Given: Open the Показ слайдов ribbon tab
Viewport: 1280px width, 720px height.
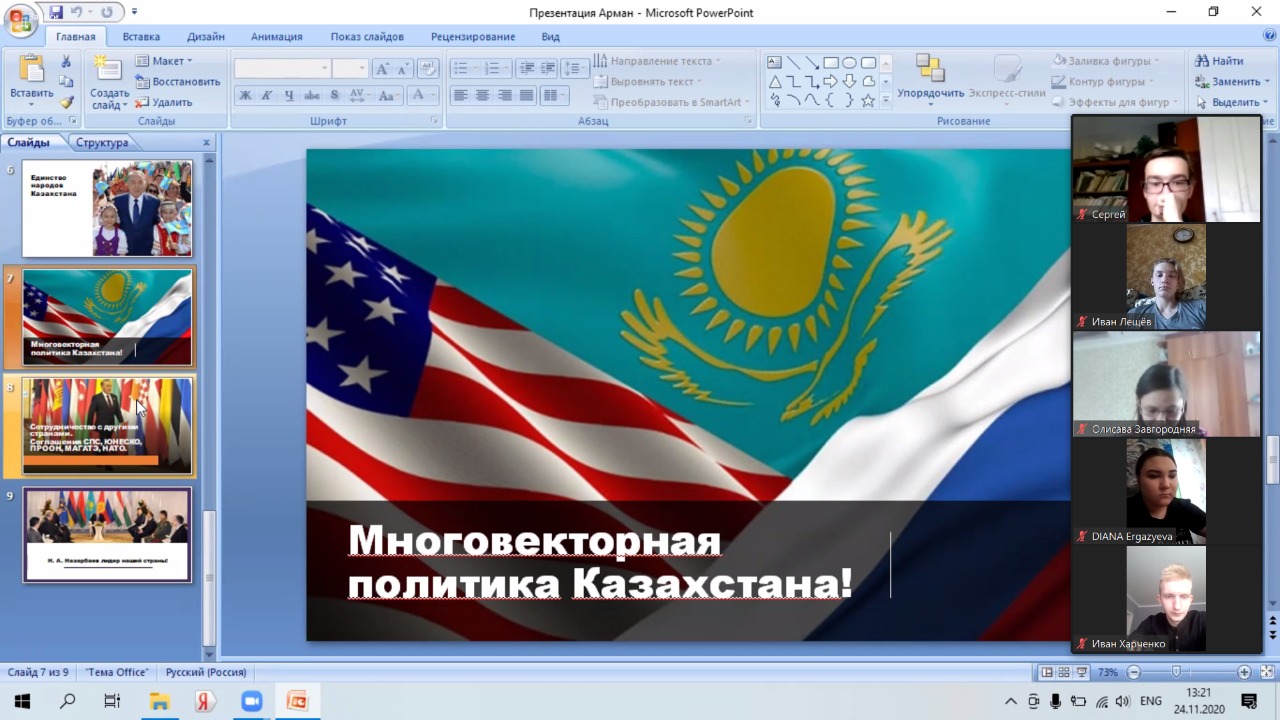Looking at the screenshot, I should click(367, 37).
